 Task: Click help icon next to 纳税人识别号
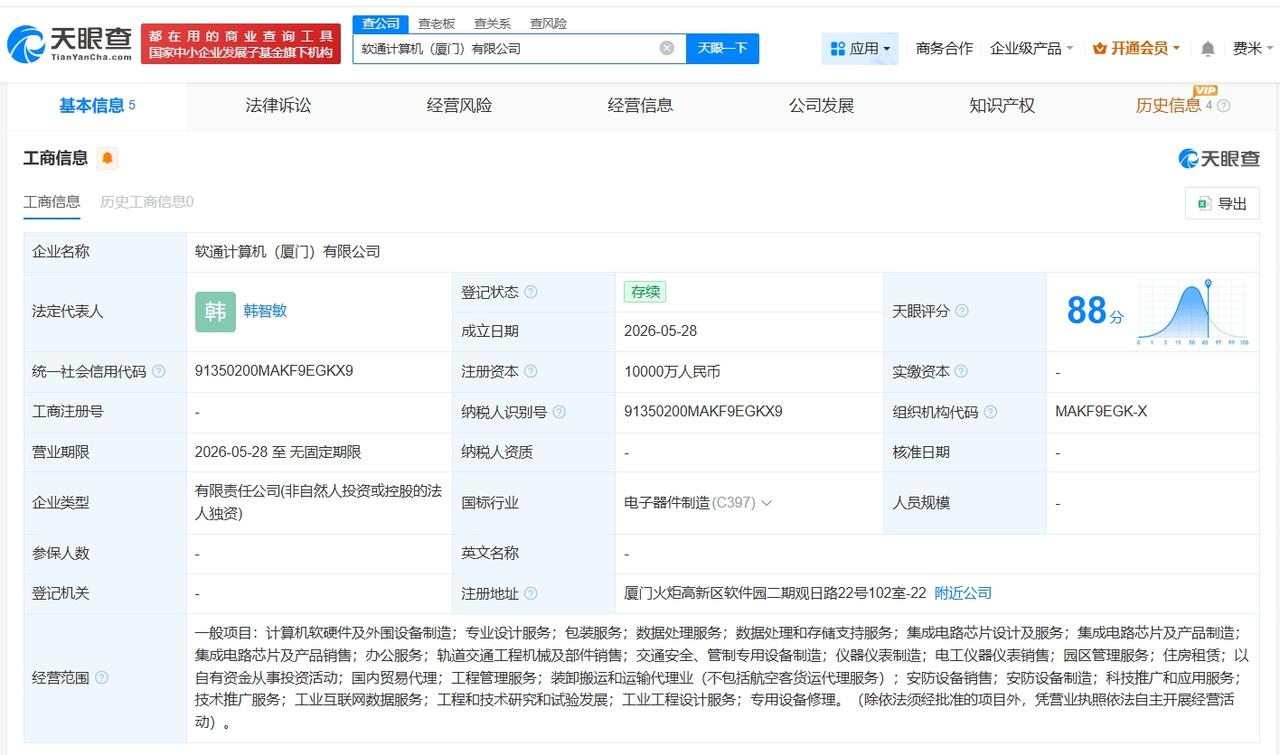(558, 412)
